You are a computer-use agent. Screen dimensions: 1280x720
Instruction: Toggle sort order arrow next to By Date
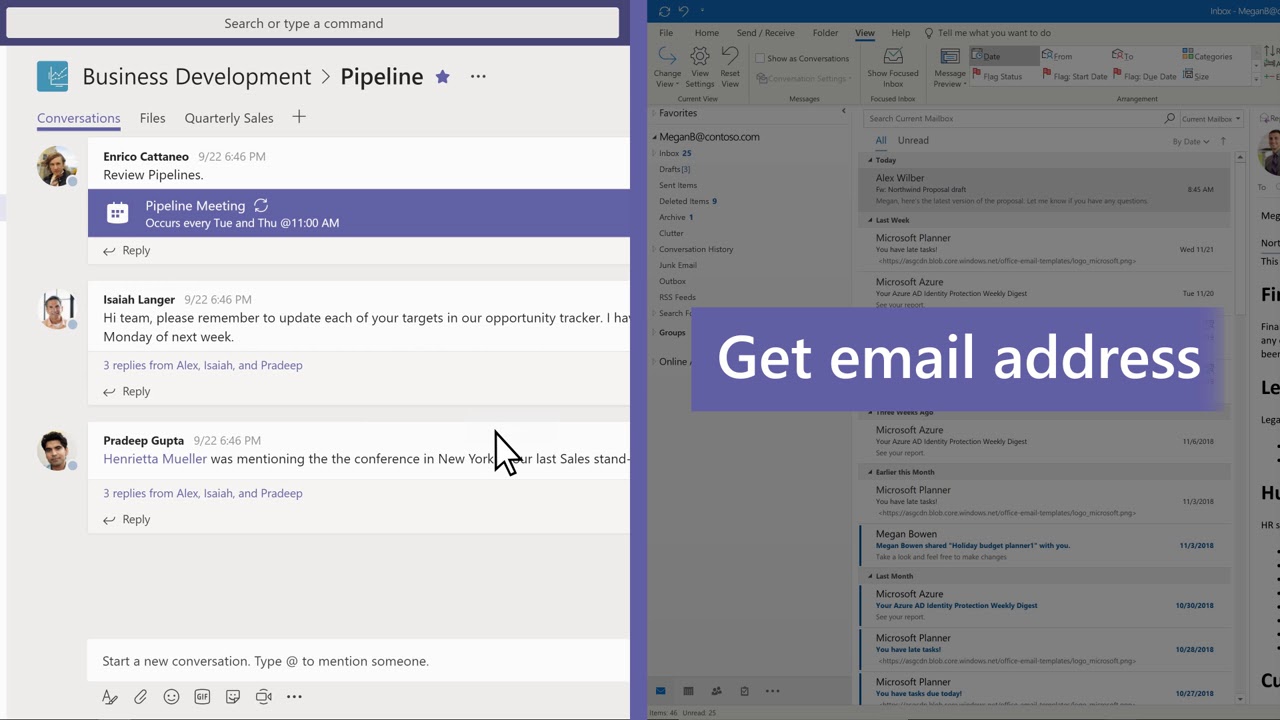tap(1223, 141)
